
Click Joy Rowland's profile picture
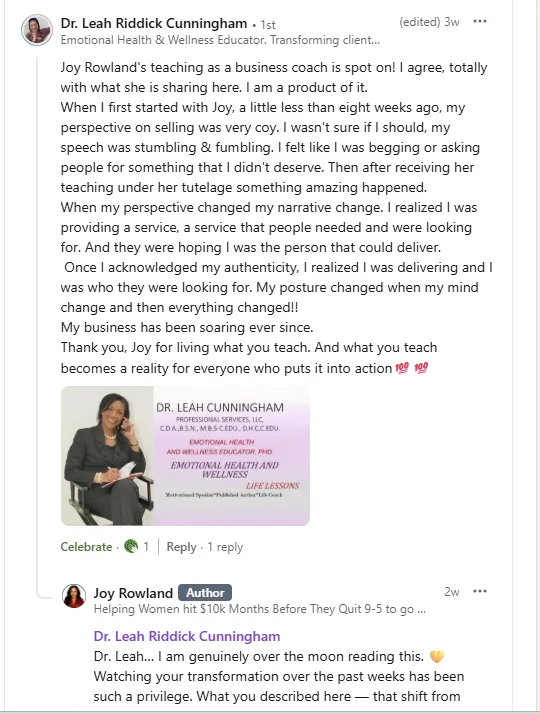click(x=74, y=596)
